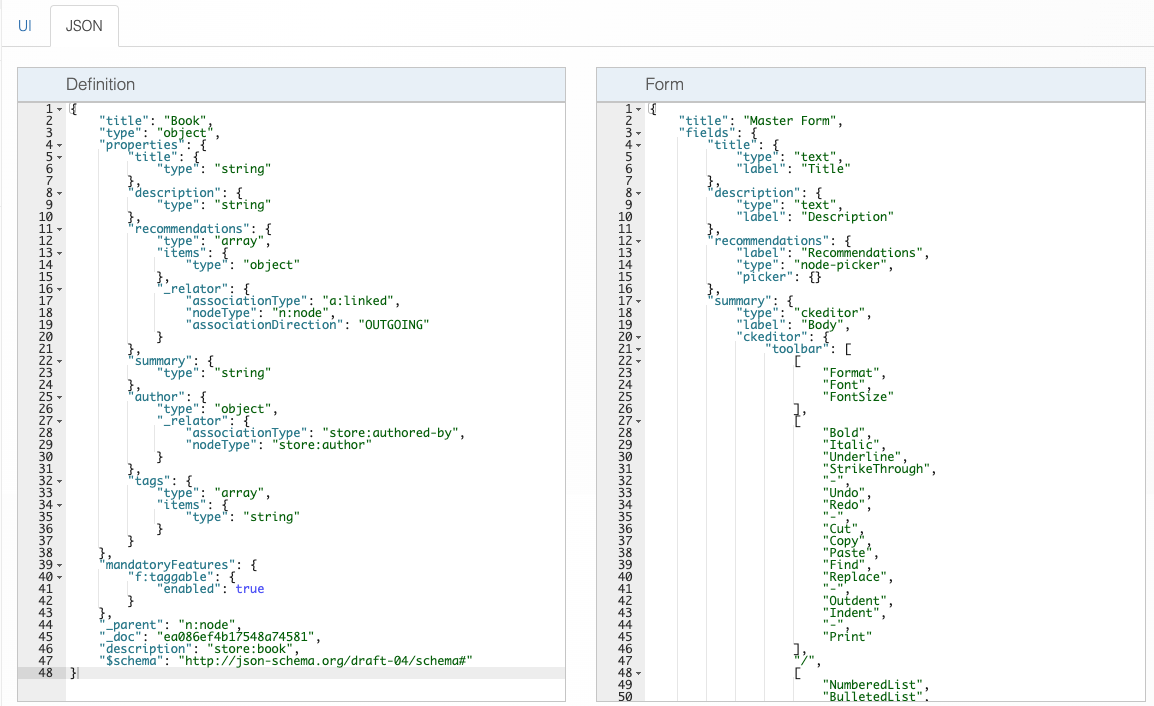Collapse "recommendations" in the Definition panel
Image resolution: width=1154 pixels, height=706 pixels.
coord(60,228)
